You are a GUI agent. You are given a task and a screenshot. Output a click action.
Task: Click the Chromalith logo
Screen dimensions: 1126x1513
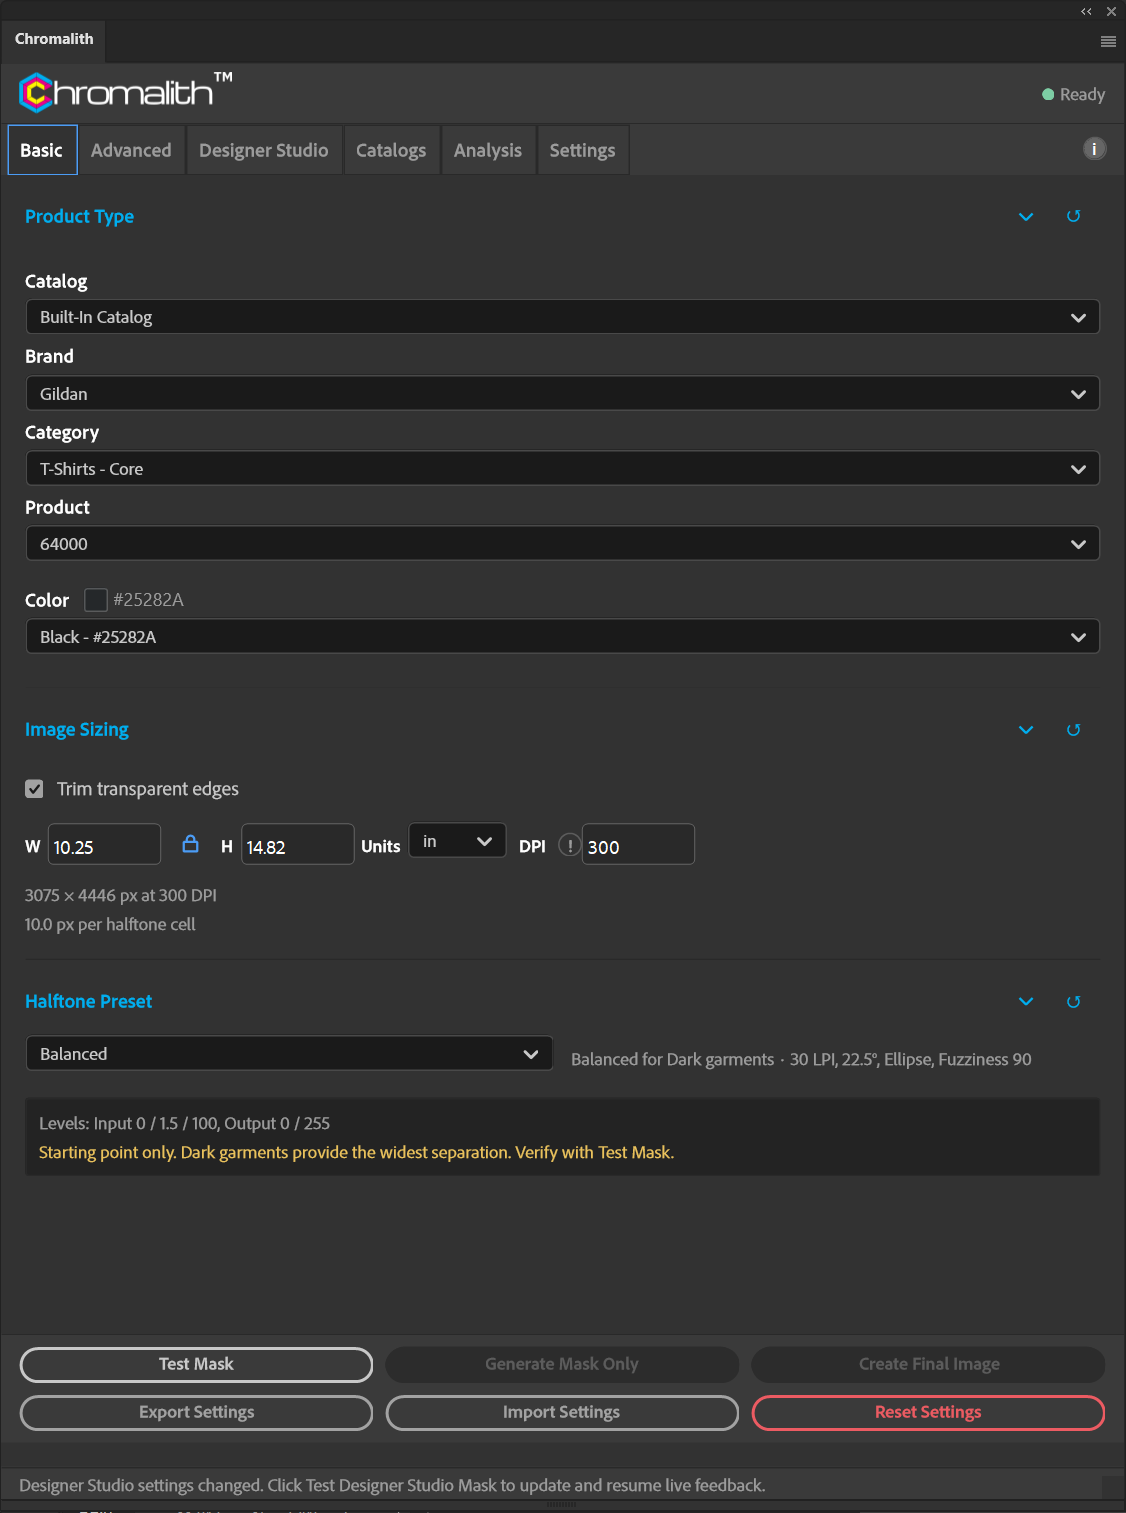(125, 92)
